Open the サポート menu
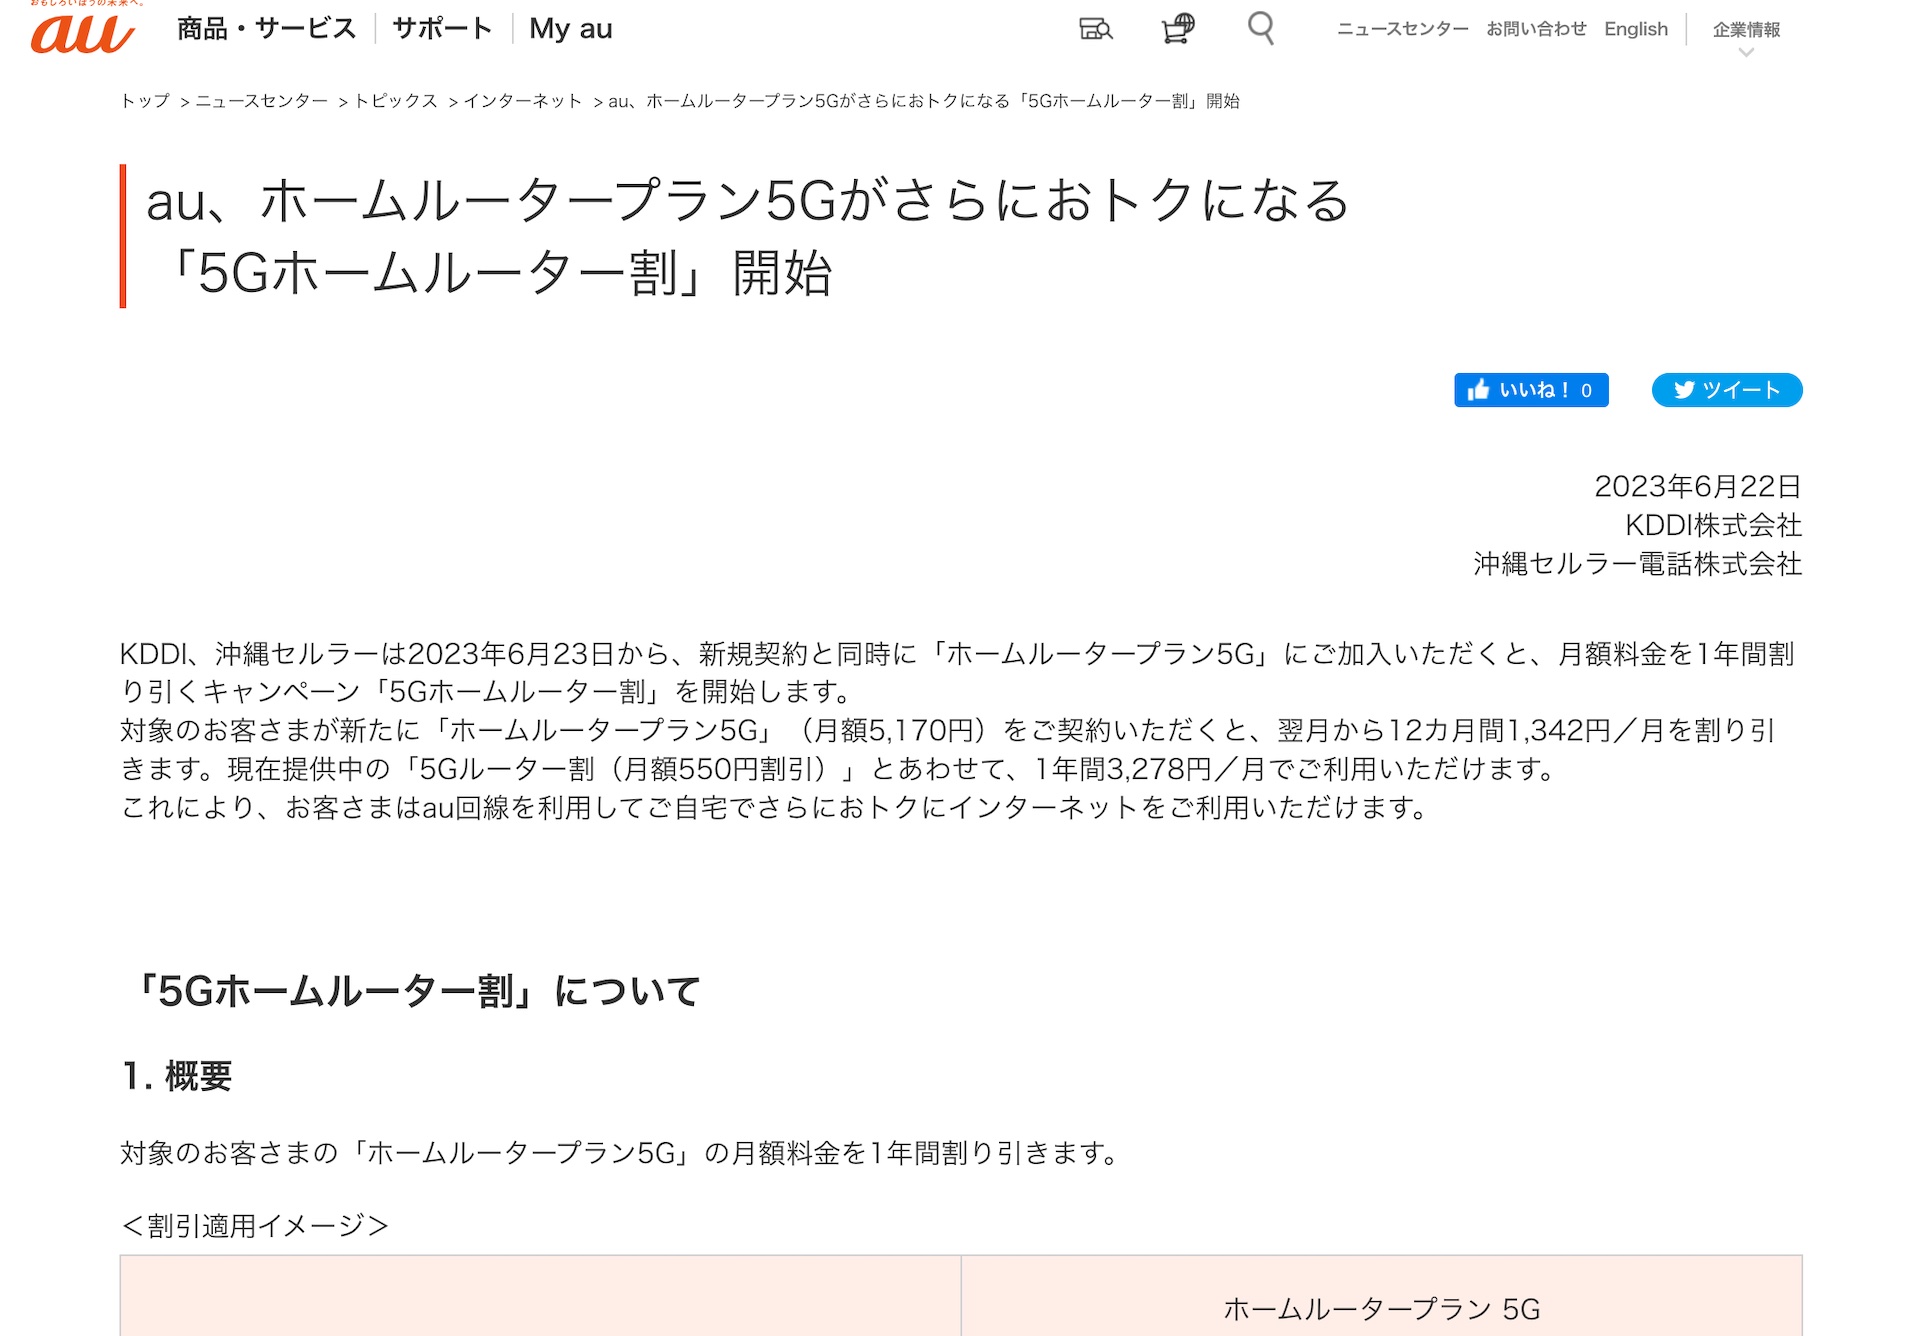Image resolution: width=1920 pixels, height=1336 pixels. [442, 29]
